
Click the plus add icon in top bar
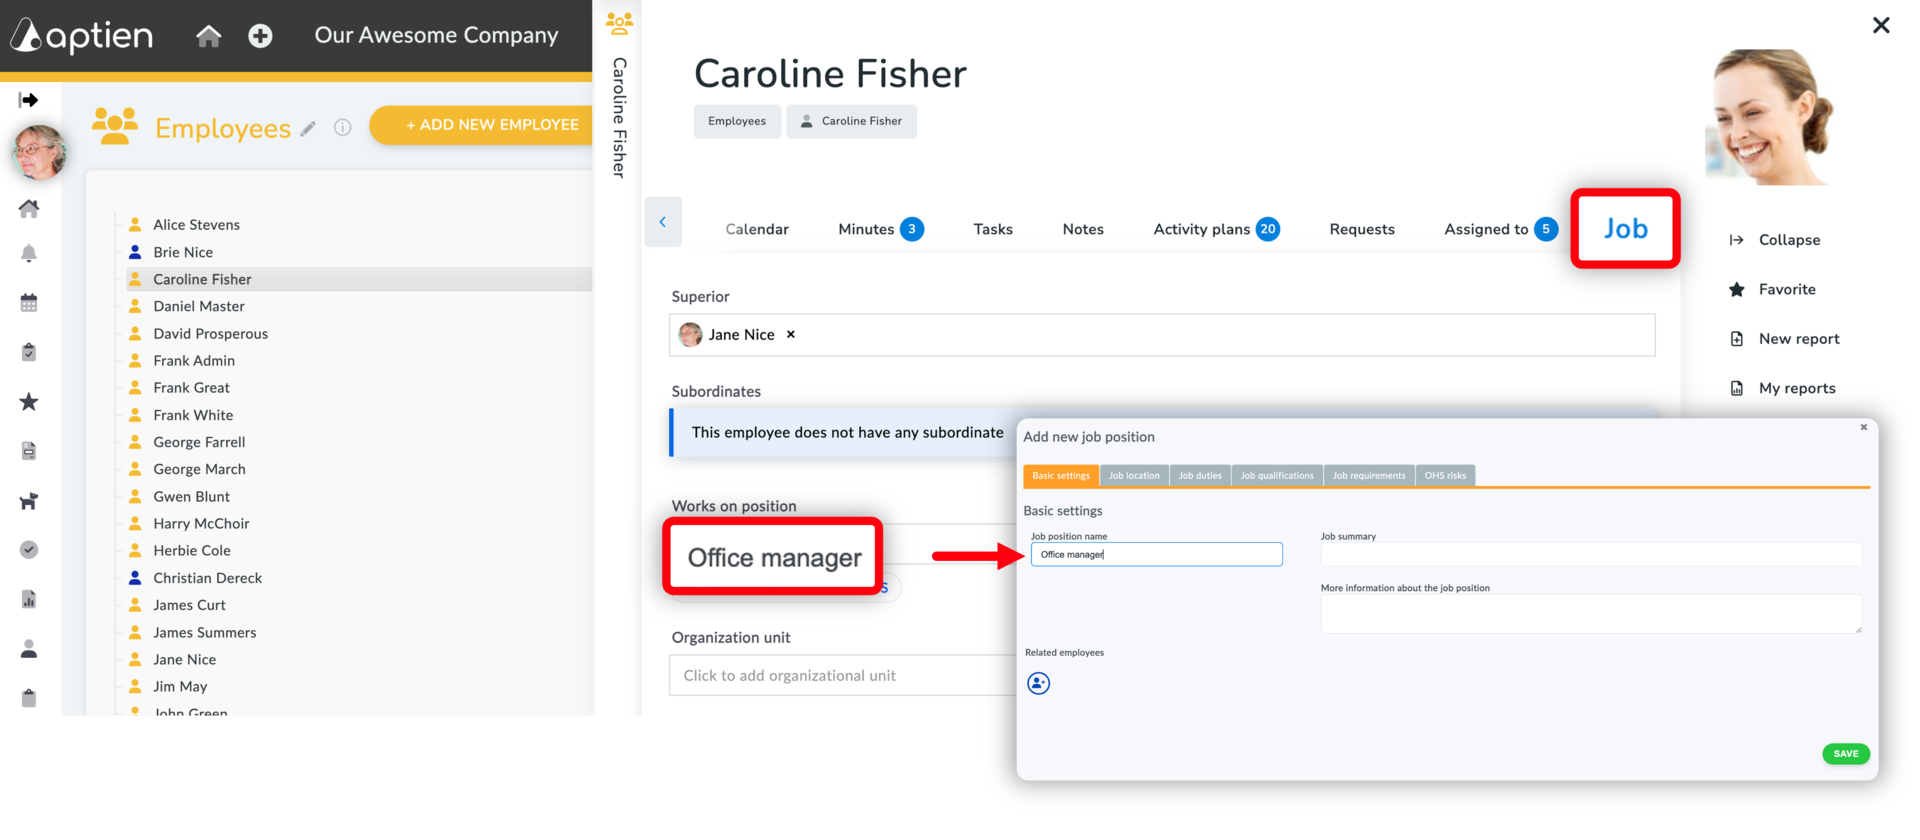click(260, 36)
